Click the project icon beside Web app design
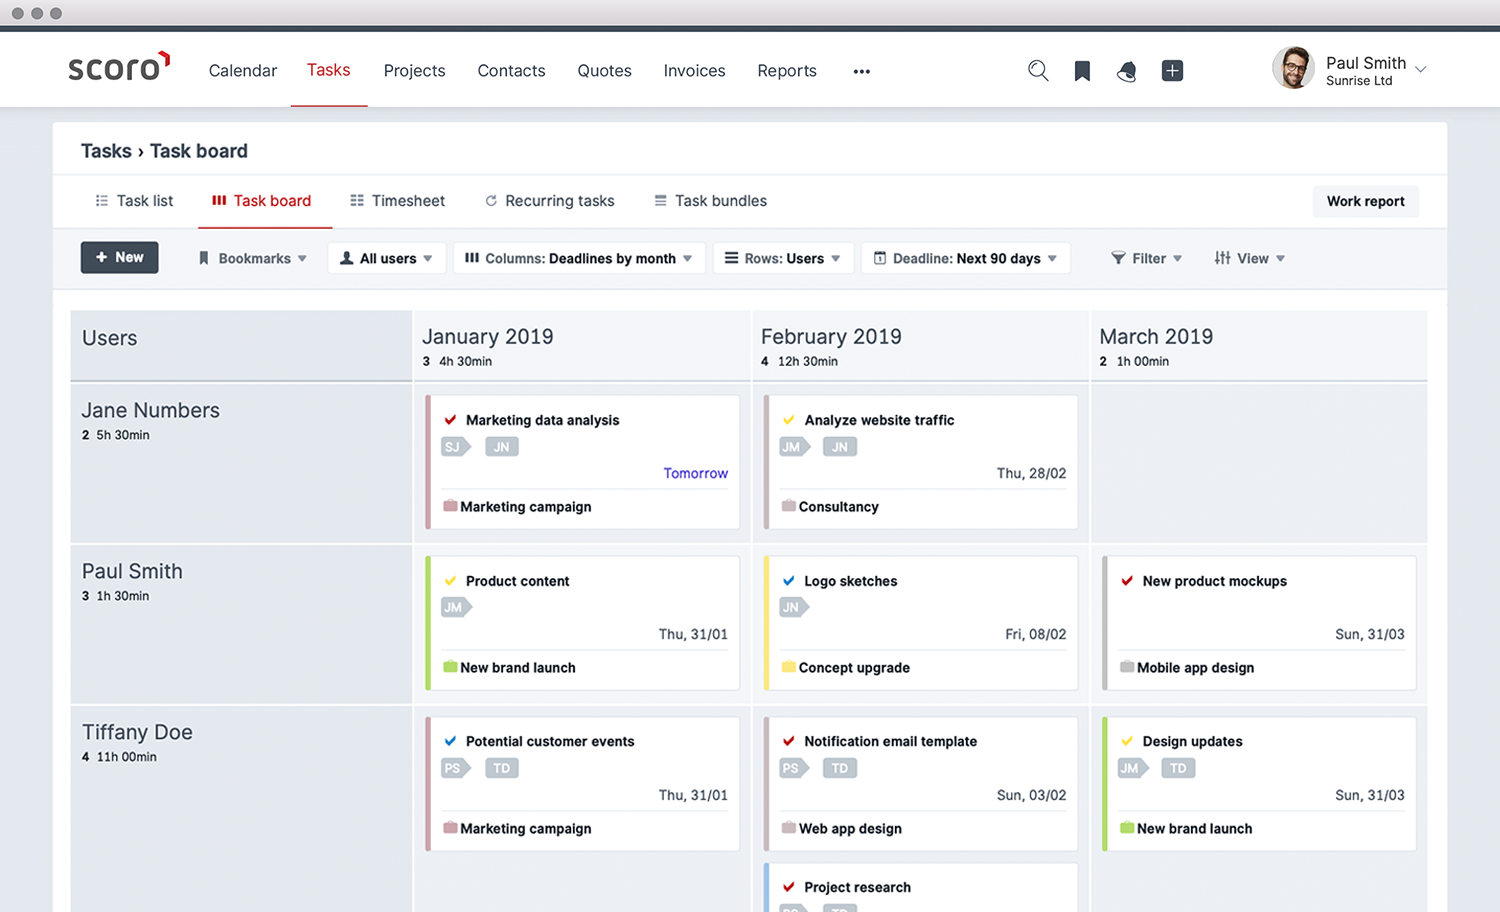1500x912 pixels. [789, 828]
